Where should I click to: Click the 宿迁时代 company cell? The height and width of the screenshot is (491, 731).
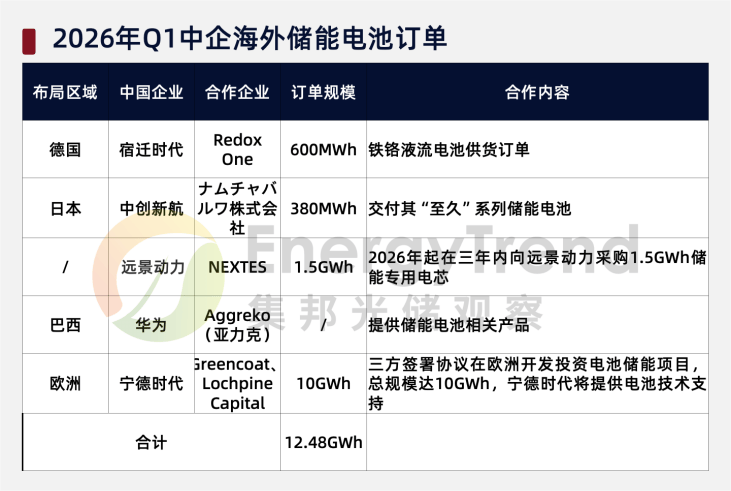click(152, 150)
